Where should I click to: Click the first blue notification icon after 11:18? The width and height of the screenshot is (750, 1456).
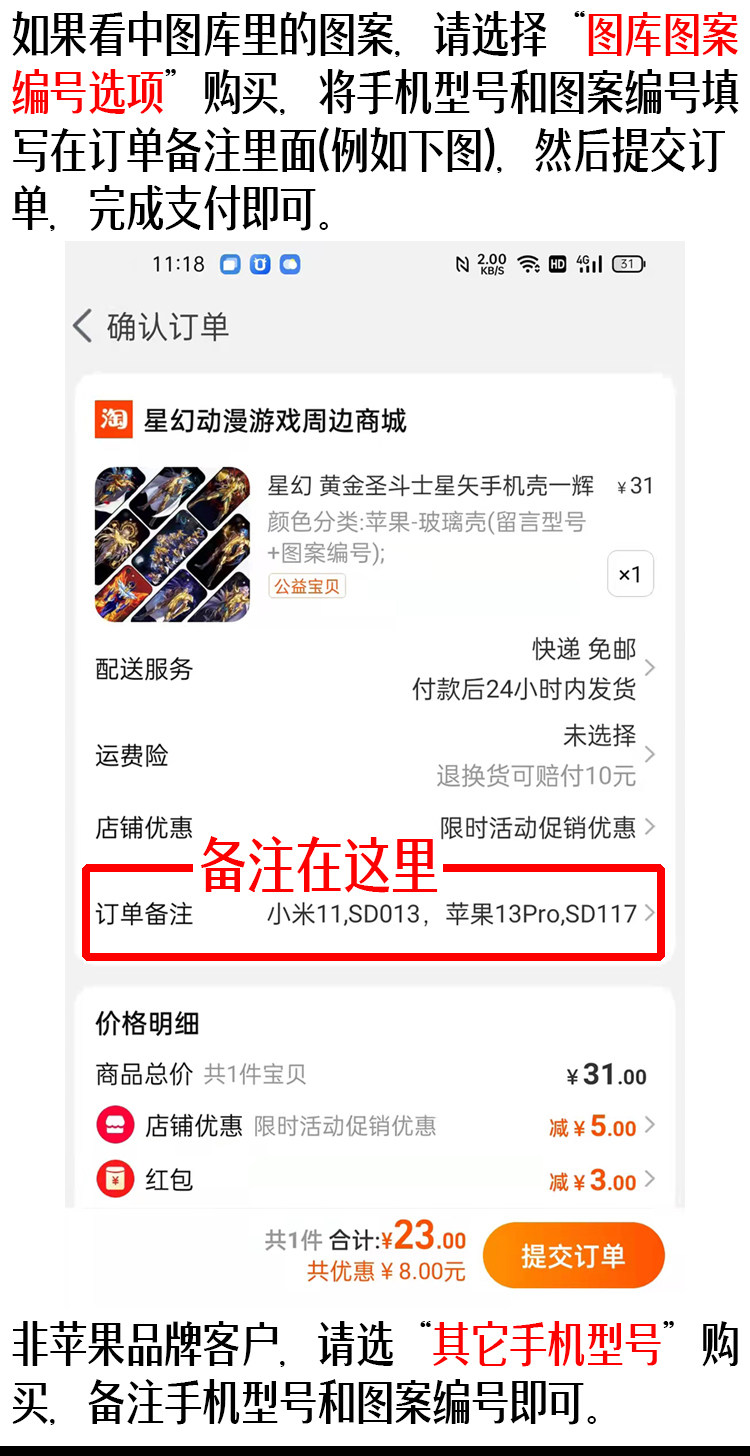pos(230,264)
